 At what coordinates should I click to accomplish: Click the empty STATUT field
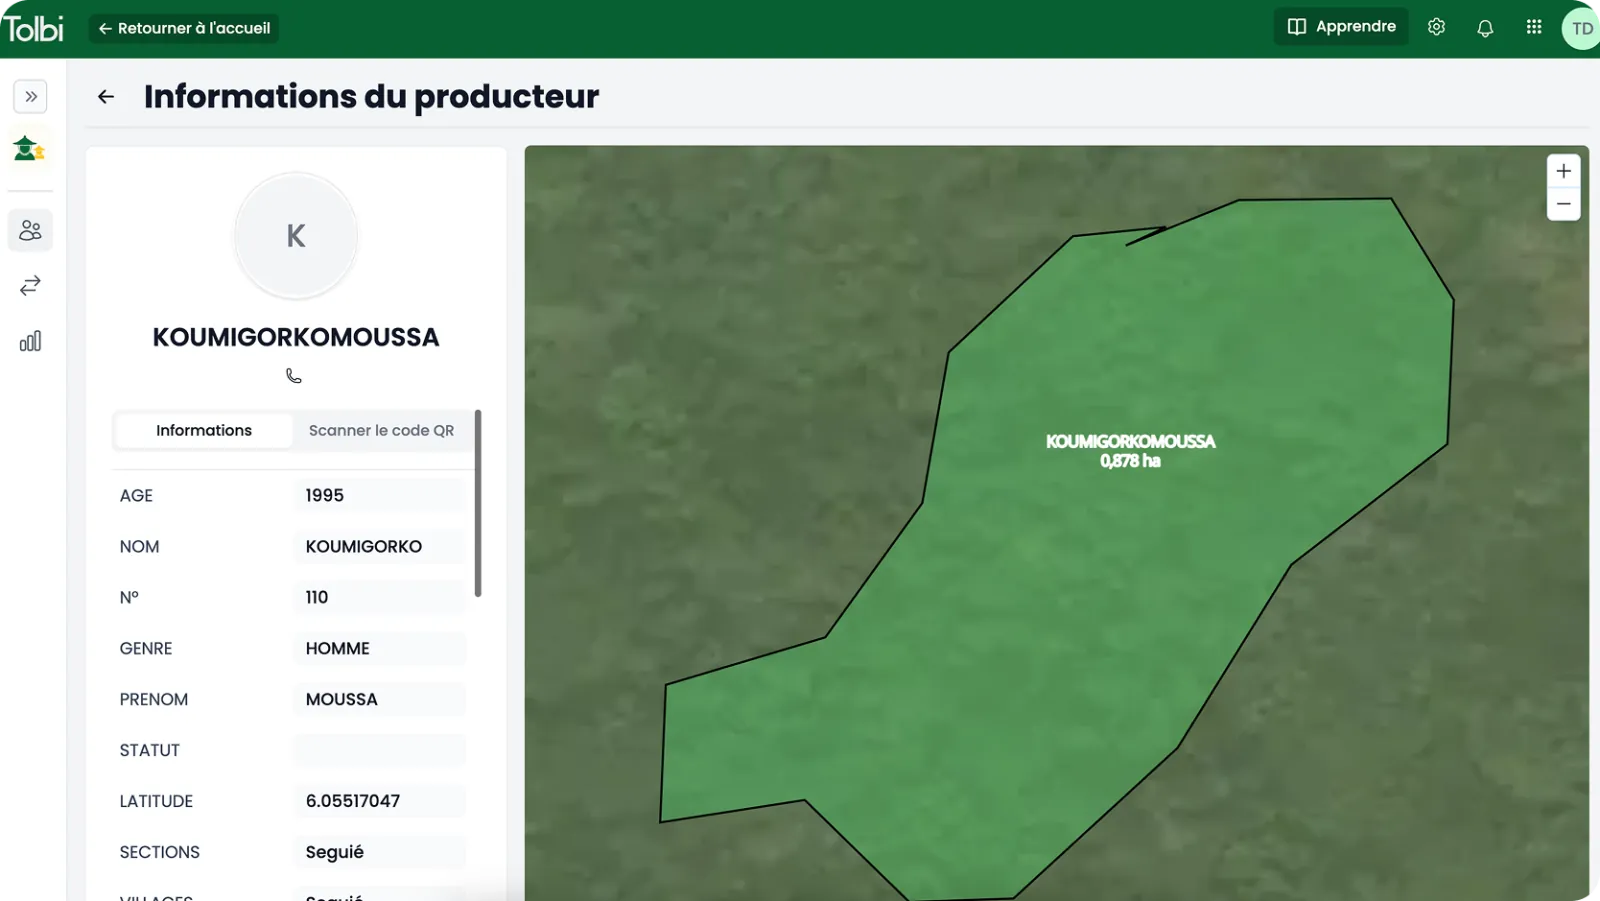(x=380, y=750)
